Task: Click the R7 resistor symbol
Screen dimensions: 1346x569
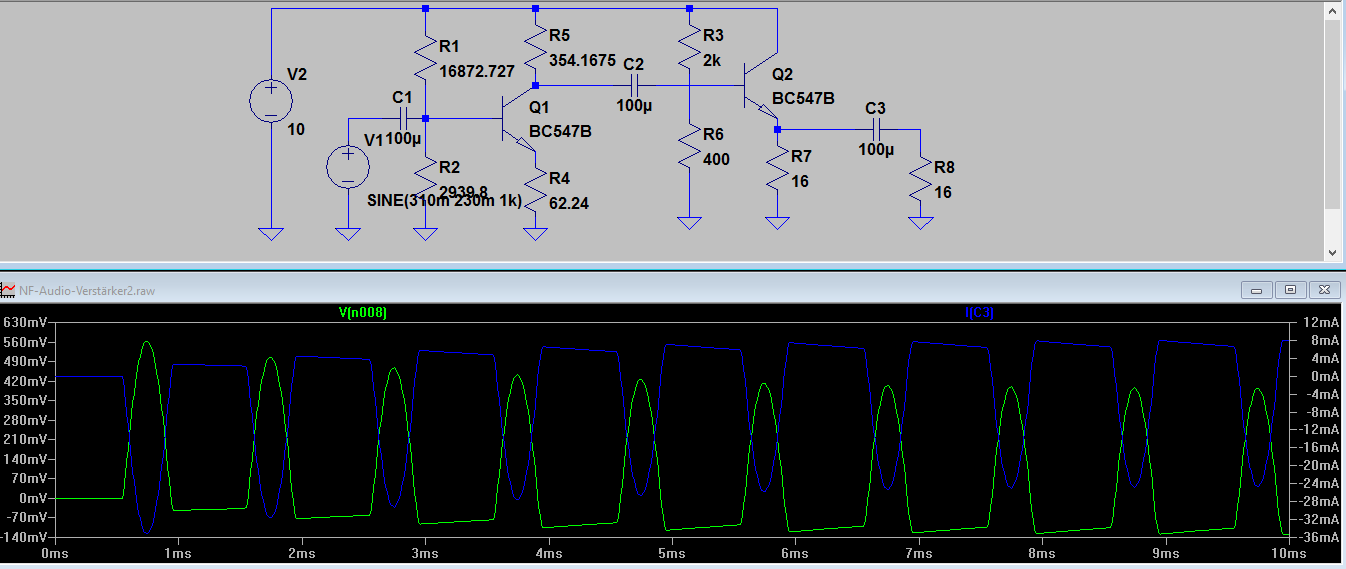Action: [778, 166]
